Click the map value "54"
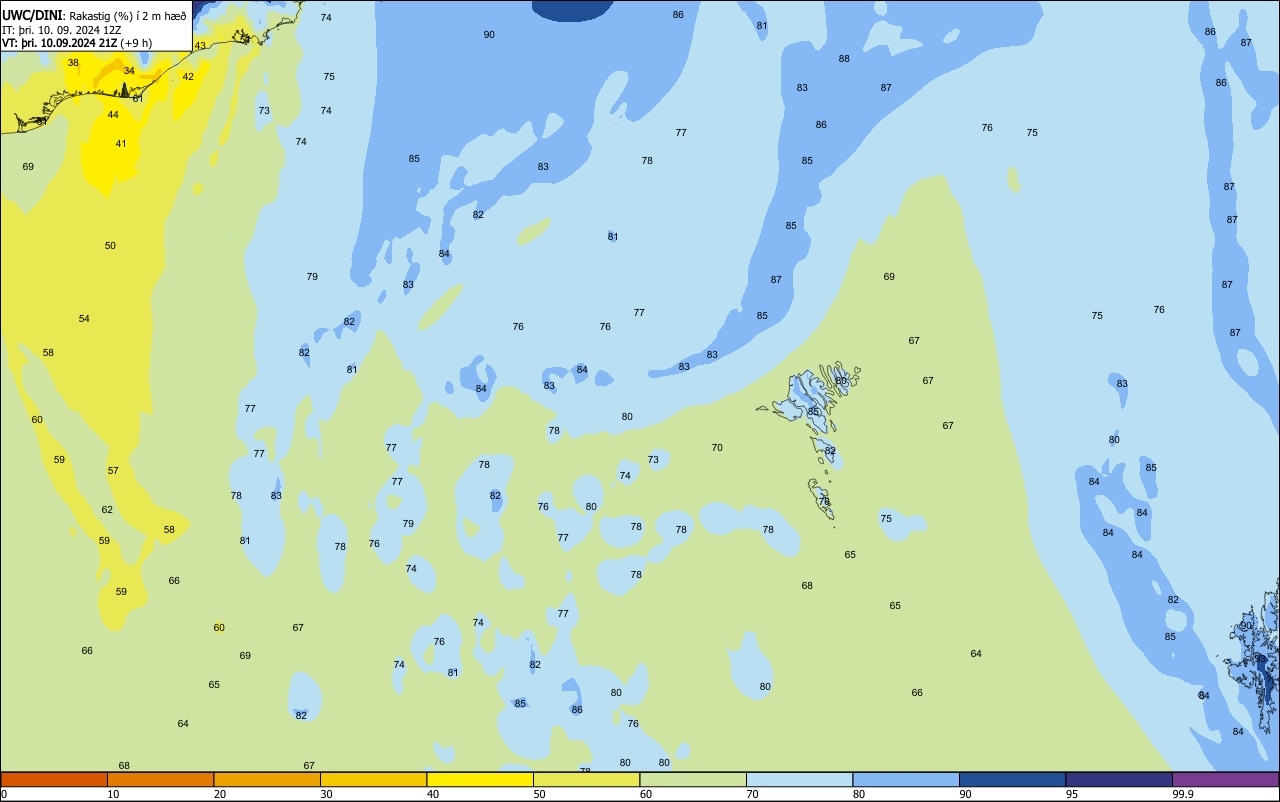Image resolution: width=1280 pixels, height=802 pixels. [x=84, y=319]
